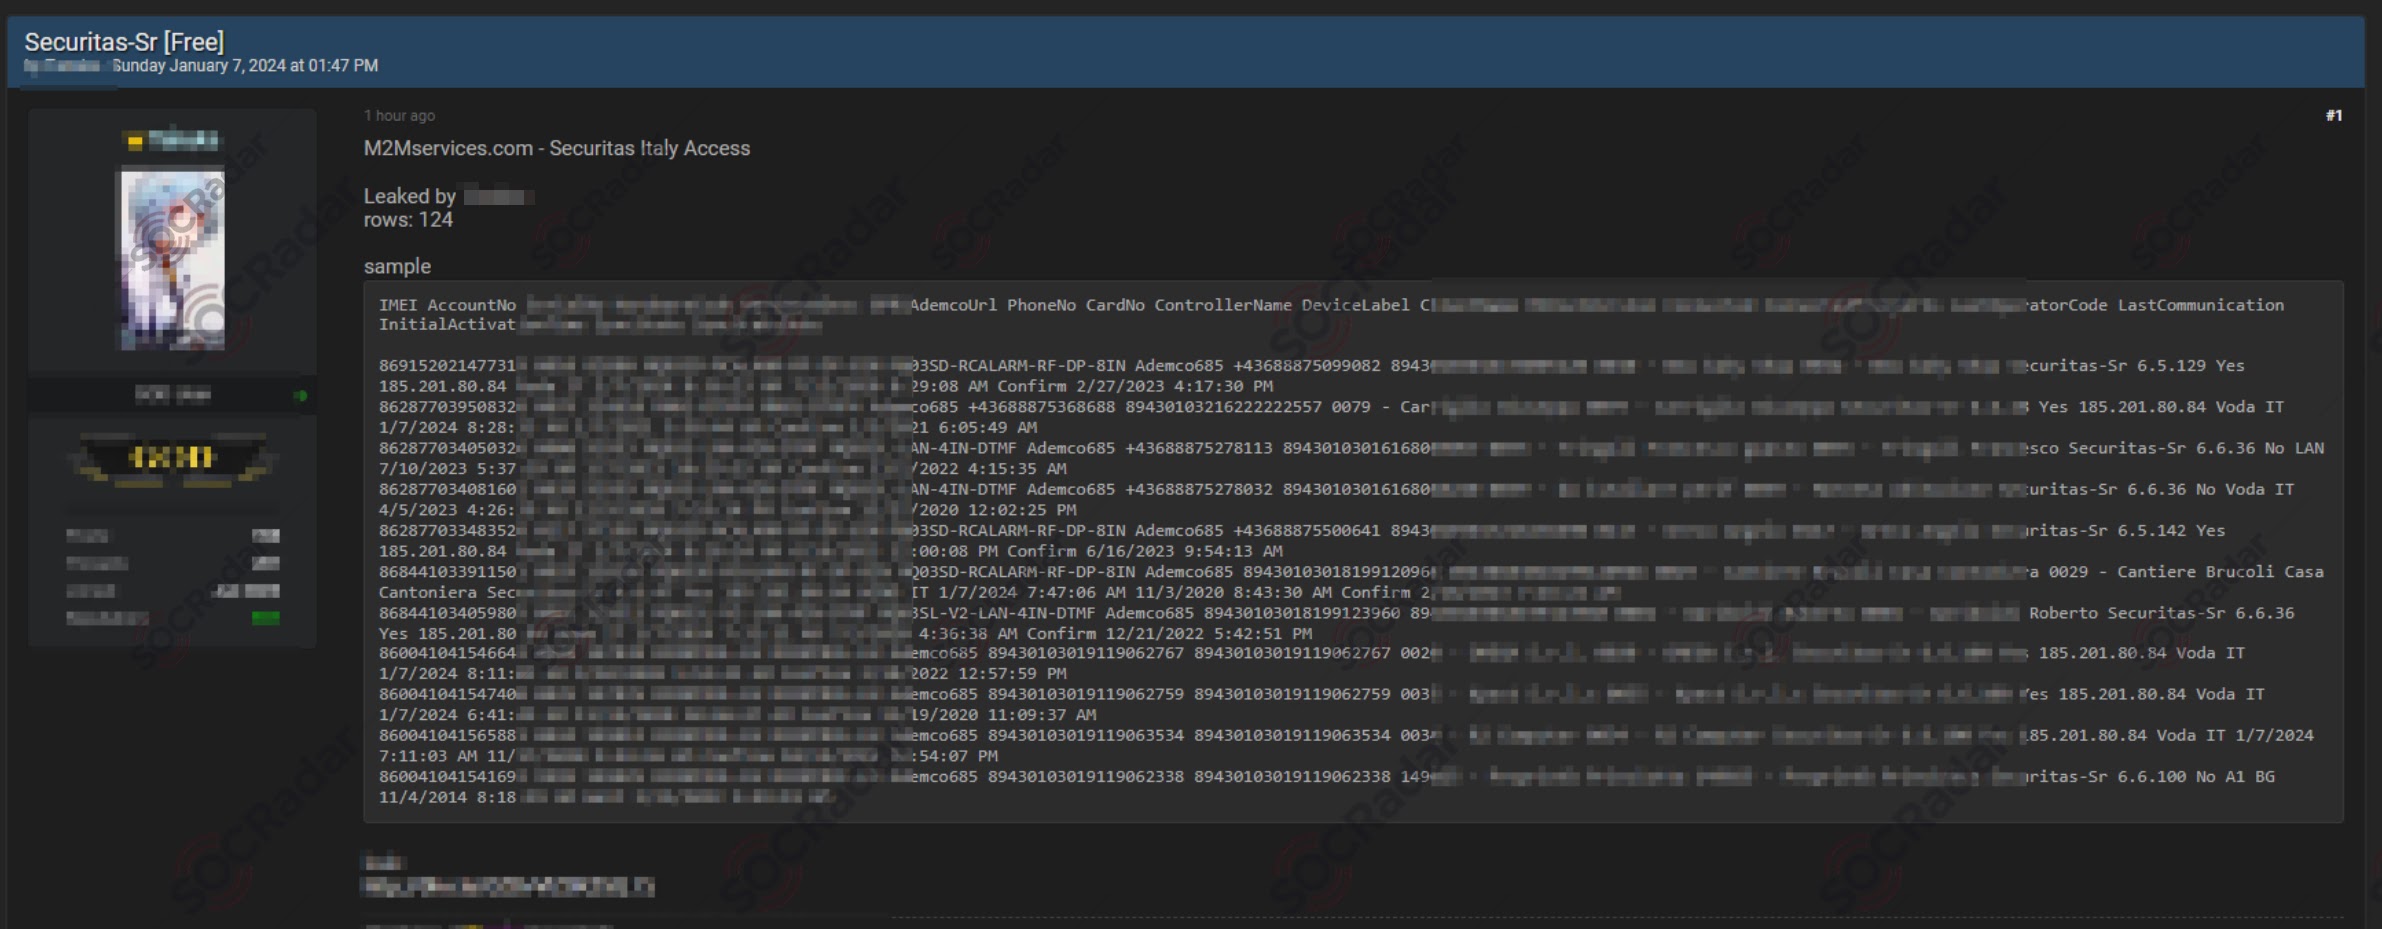This screenshot has height=929, width=2382.
Task: Select IMEI value 86004104156588
Action: (x=447, y=735)
